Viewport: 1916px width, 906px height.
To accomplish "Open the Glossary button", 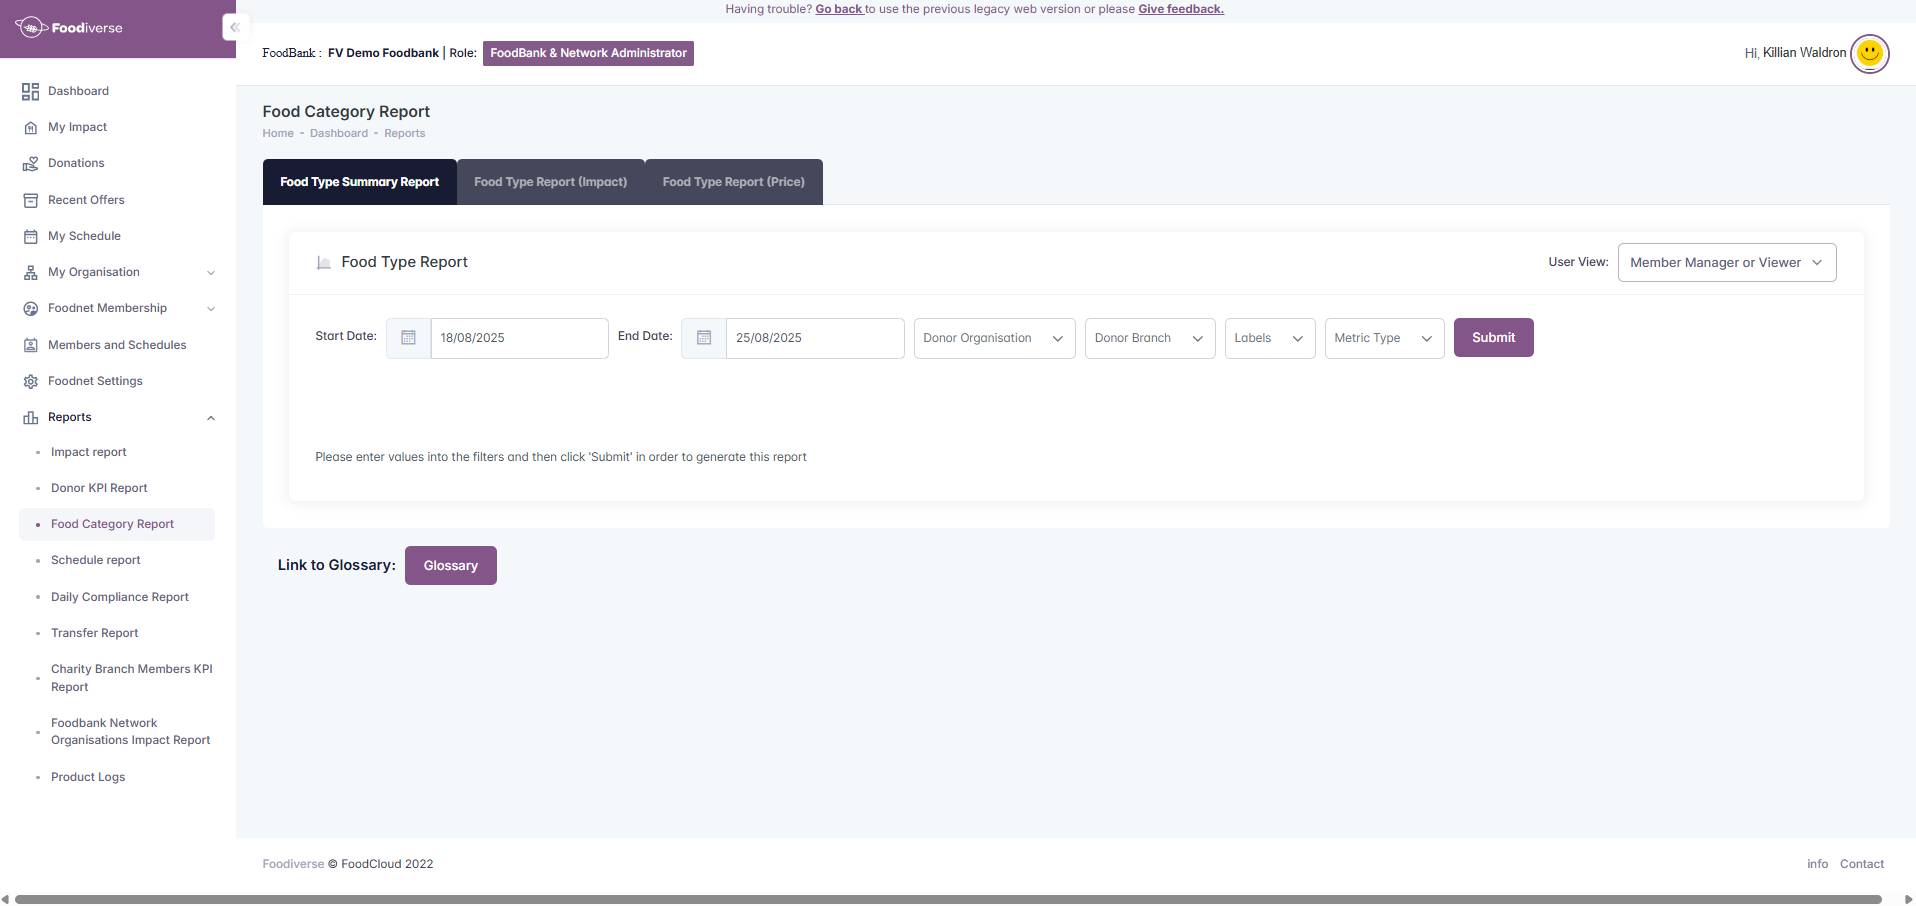I will pyautogui.click(x=450, y=566).
